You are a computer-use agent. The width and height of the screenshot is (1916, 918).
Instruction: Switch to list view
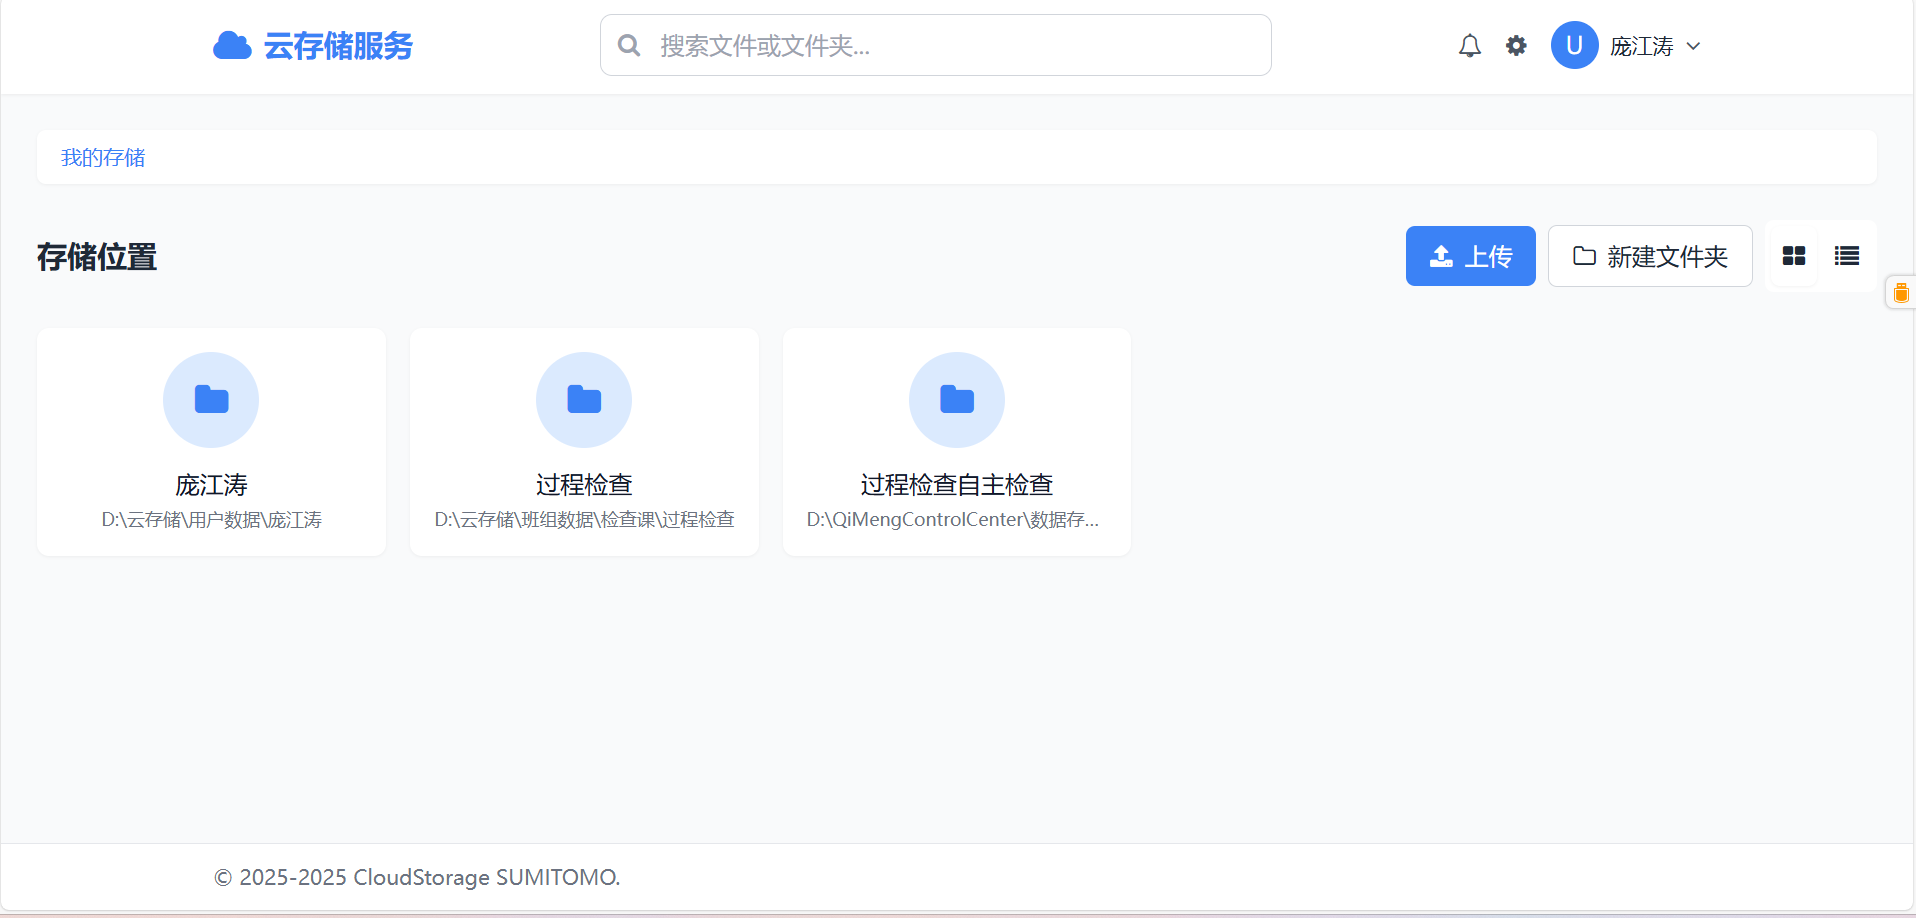[1846, 257]
